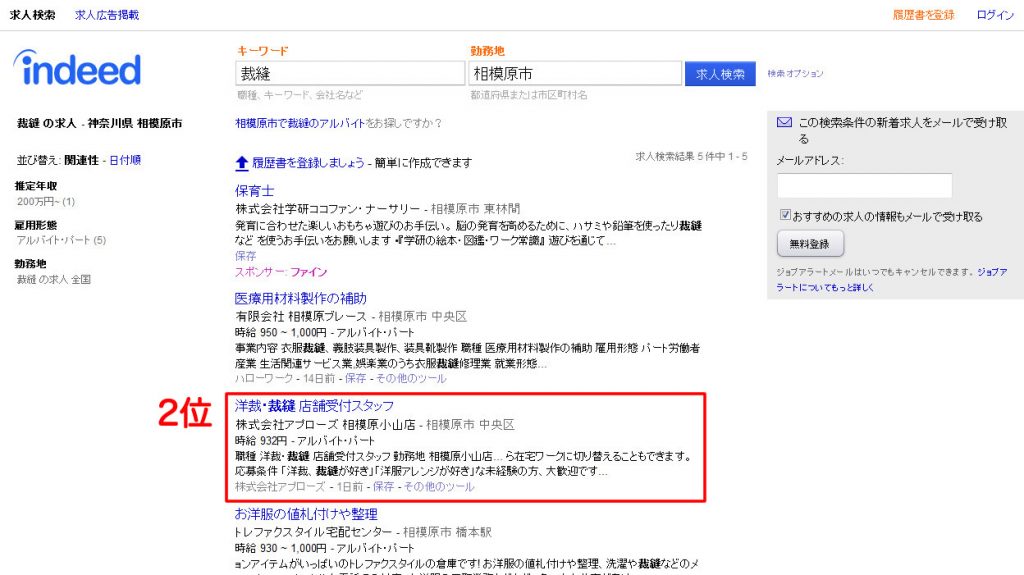Click 時給 932円 - アルバイト・パート text
This screenshot has width=1024, height=575.
[305, 440]
